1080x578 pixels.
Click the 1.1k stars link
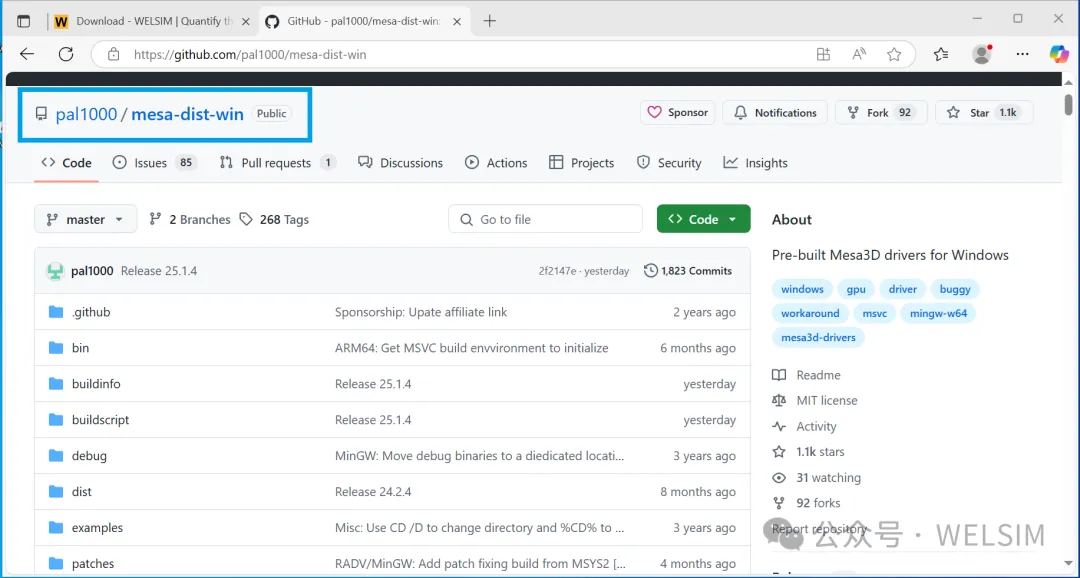809,452
